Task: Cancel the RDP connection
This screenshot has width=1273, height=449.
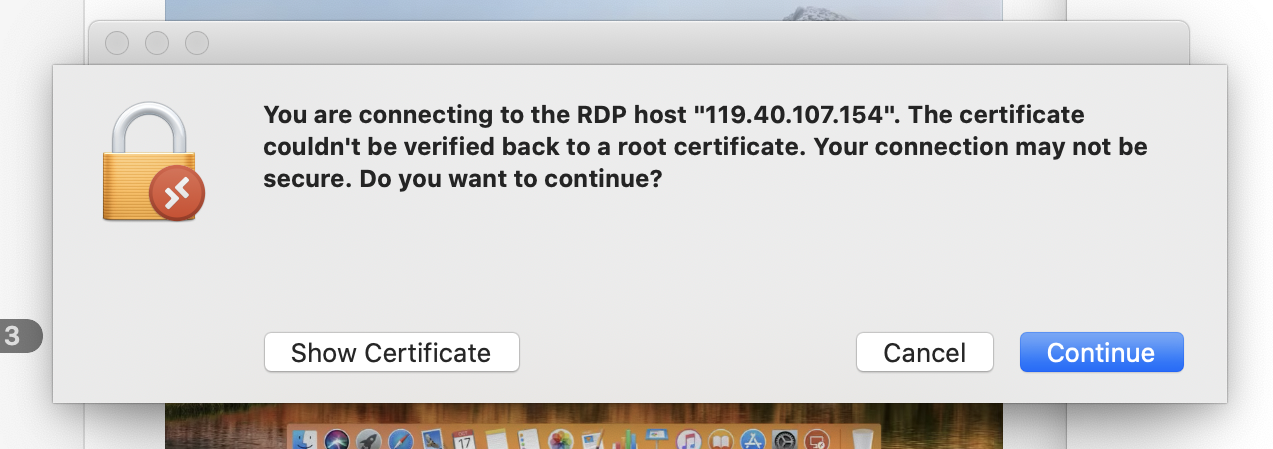Action: point(925,352)
